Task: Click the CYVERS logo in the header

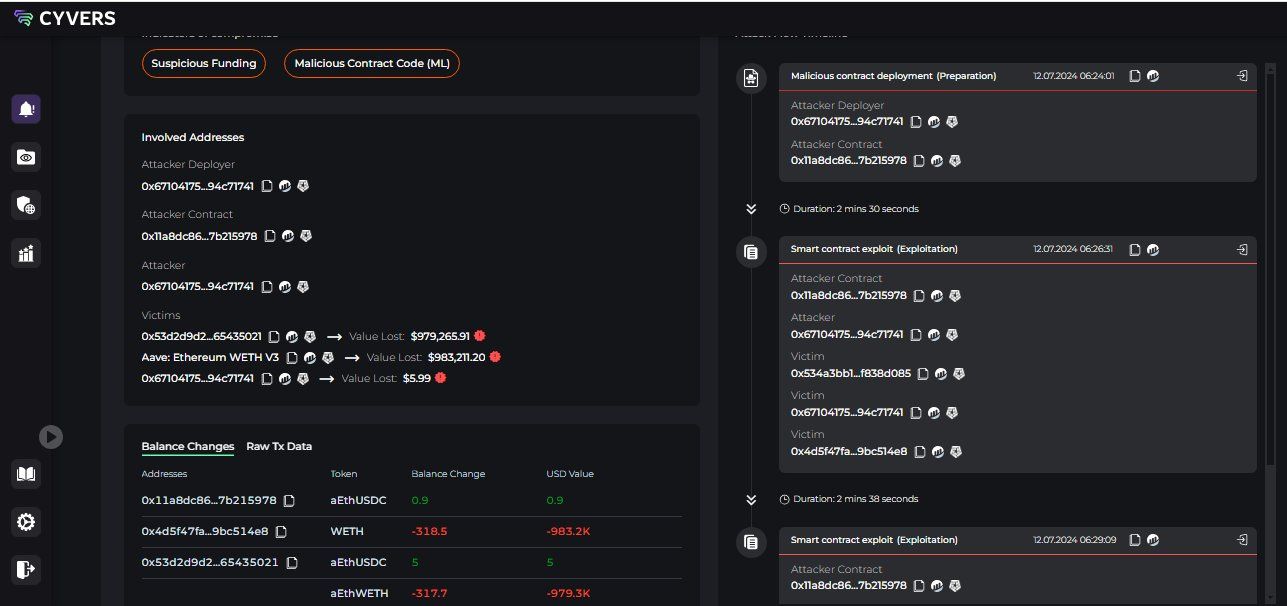Action: click(65, 18)
